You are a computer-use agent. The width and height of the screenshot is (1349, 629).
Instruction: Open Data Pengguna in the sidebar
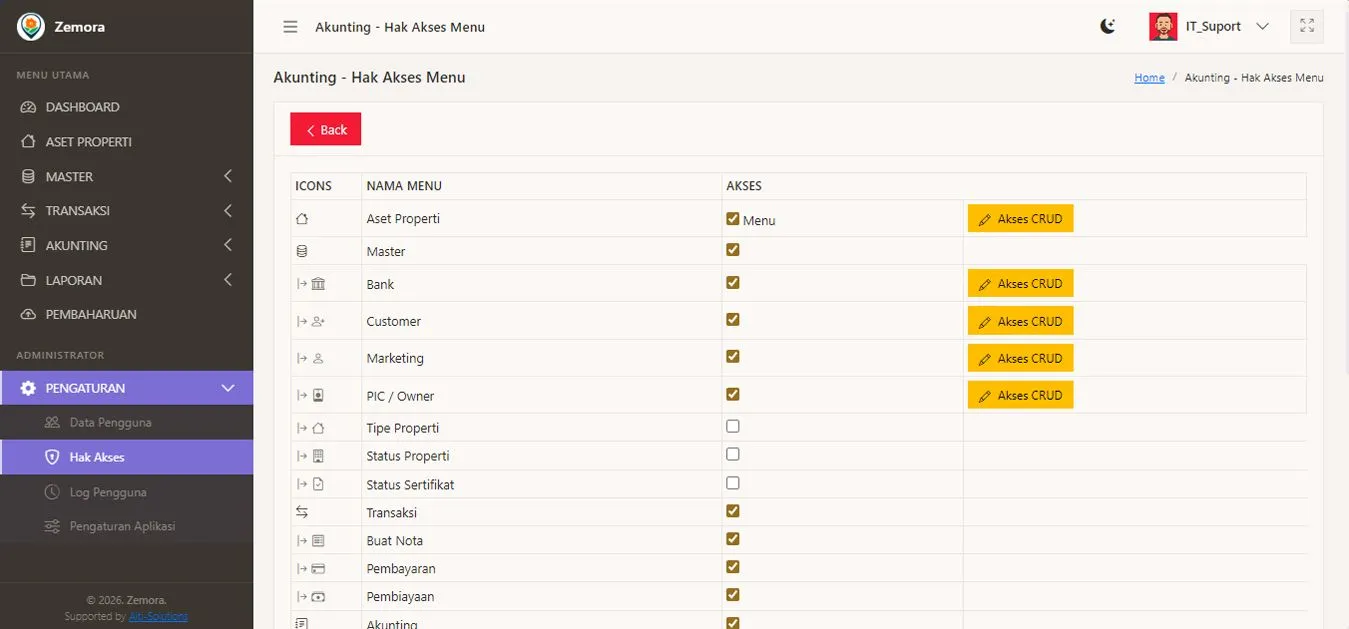110,423
